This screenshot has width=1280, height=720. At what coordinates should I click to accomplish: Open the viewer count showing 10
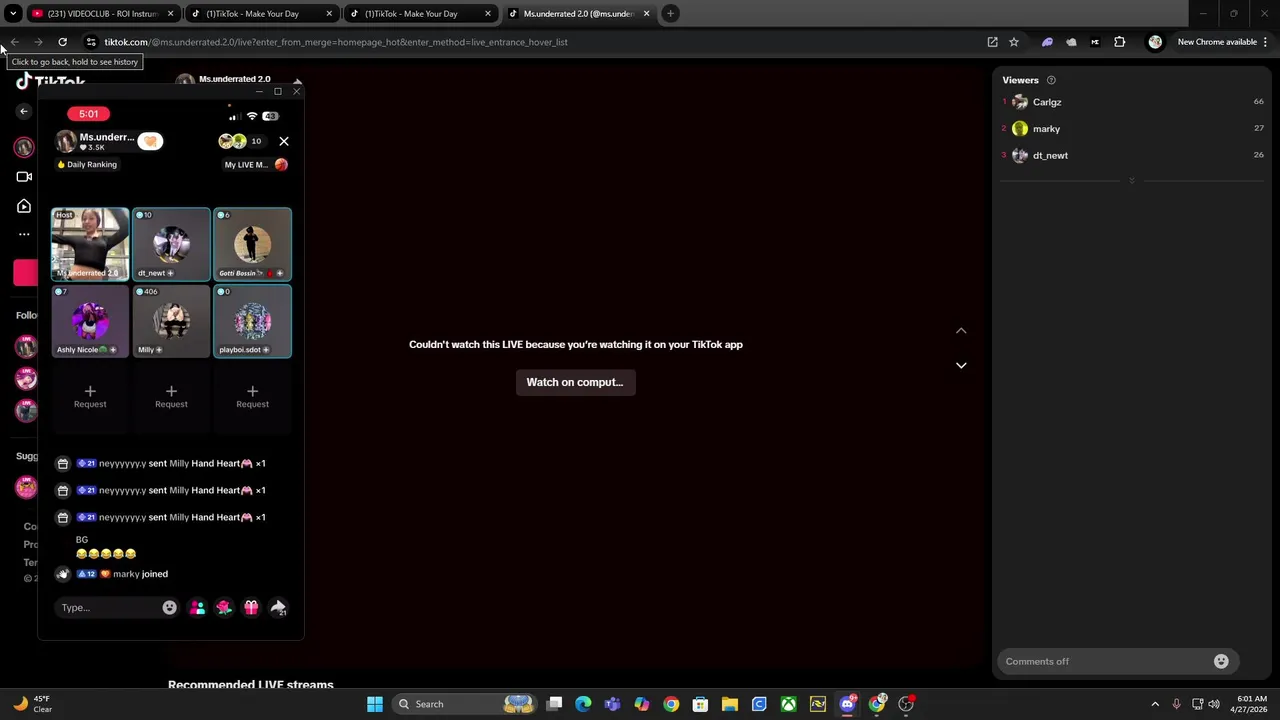[x=256, y=141]
